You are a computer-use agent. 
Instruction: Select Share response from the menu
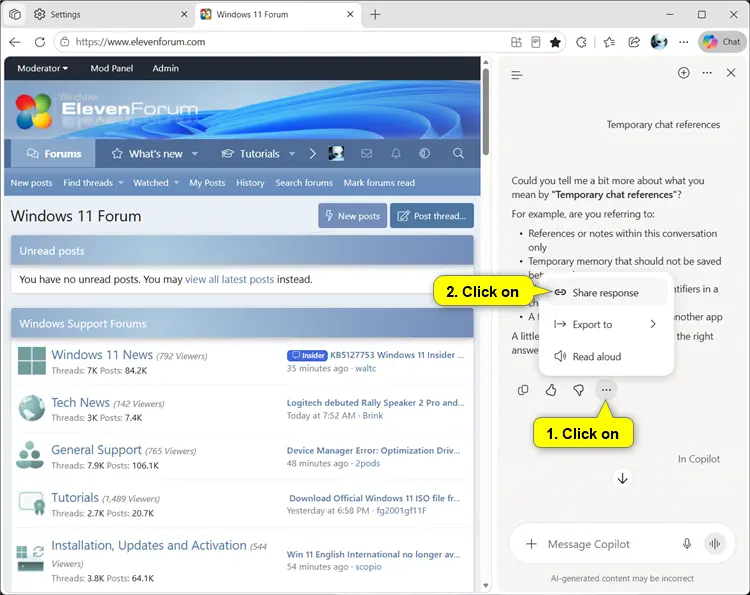pos(605,293)
